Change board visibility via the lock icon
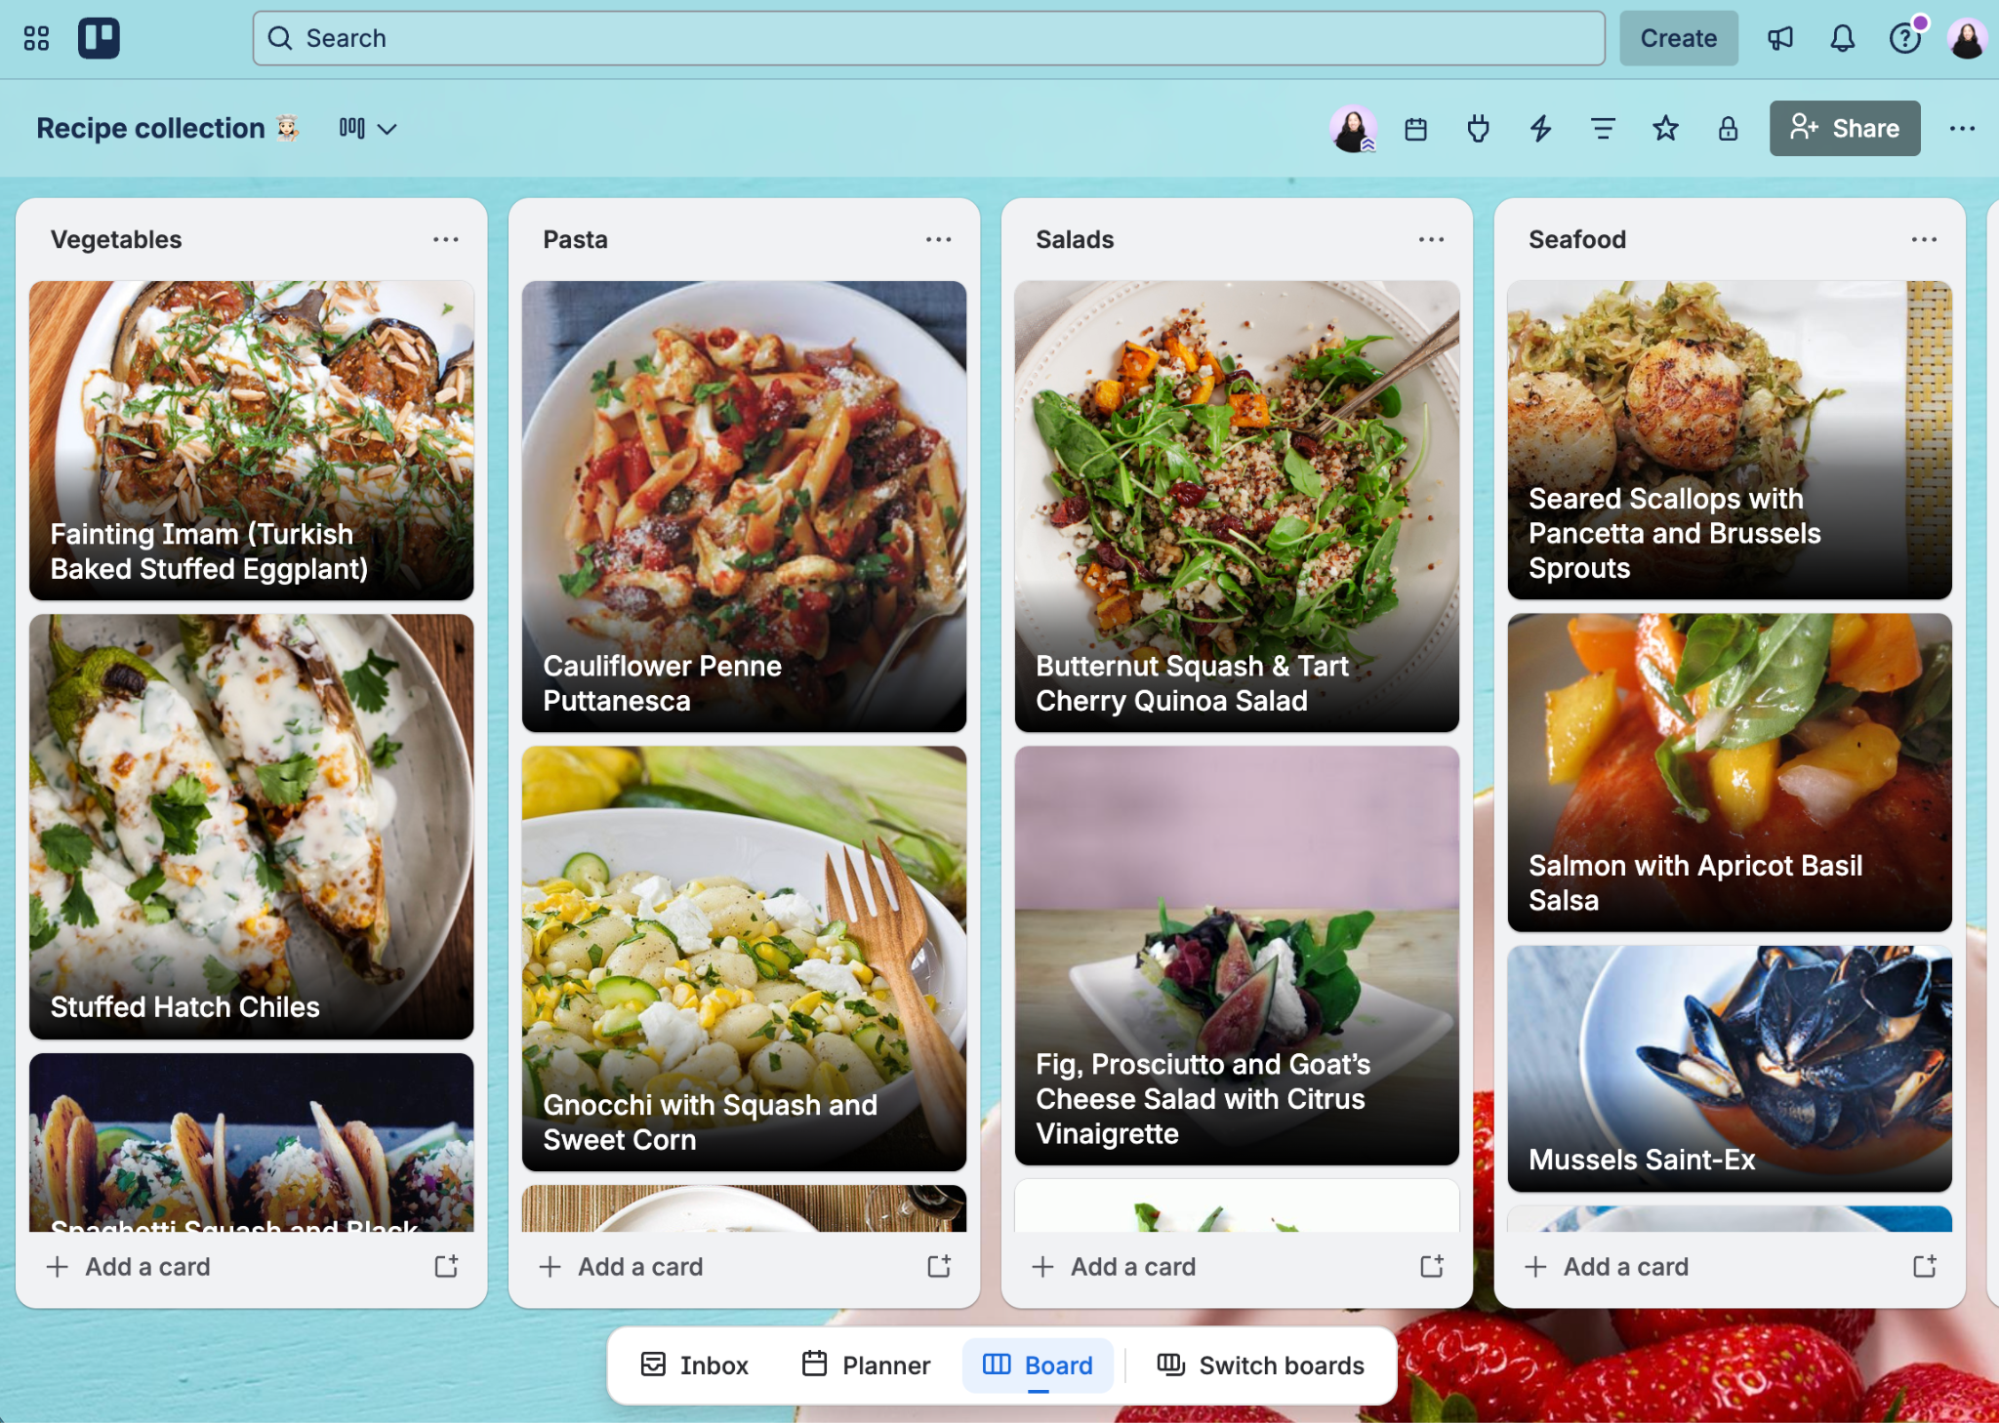 point(1727,128)
